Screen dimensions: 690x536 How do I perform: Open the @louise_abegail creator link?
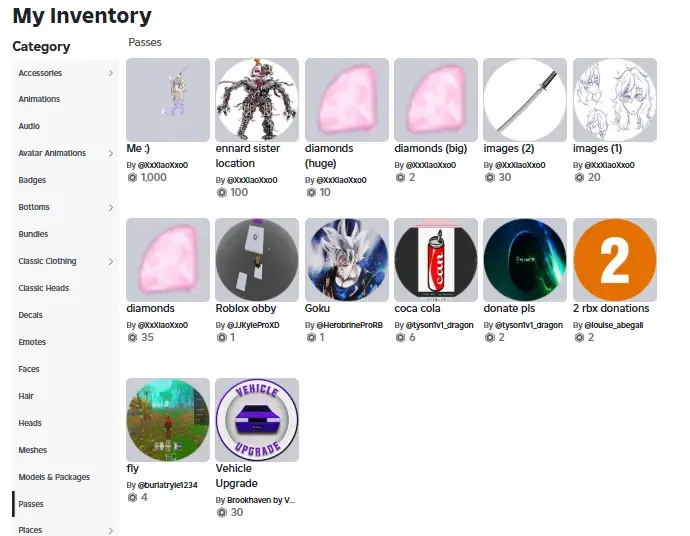click(x=613, y=325)
